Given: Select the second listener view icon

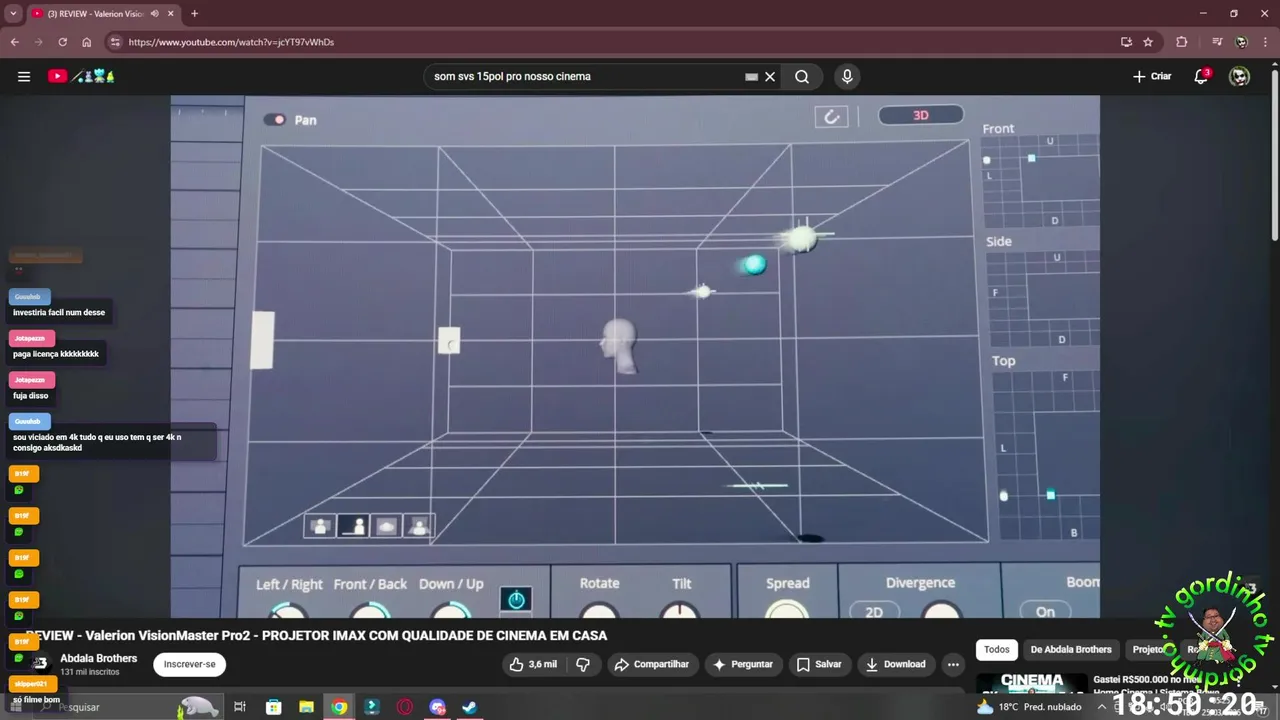Looking at the screenshot, I should (354, 526).
